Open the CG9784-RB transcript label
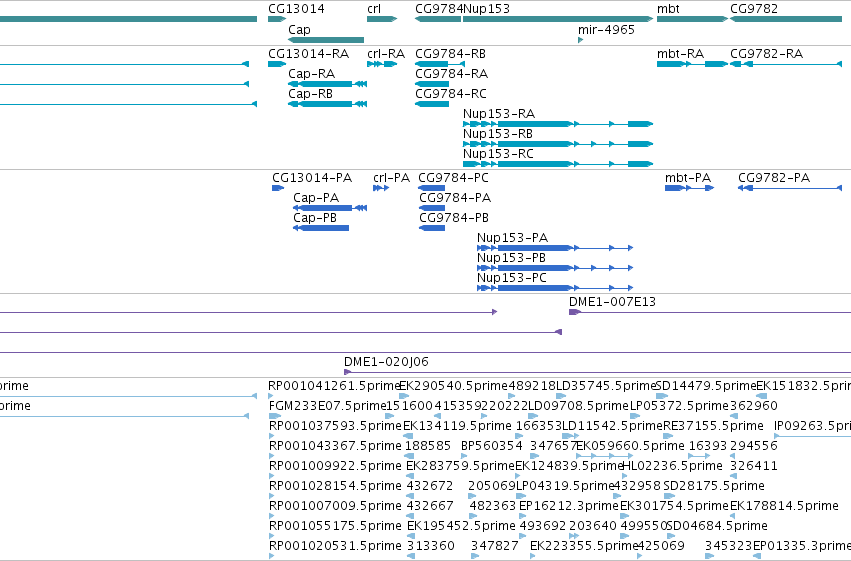 [450, 54]
